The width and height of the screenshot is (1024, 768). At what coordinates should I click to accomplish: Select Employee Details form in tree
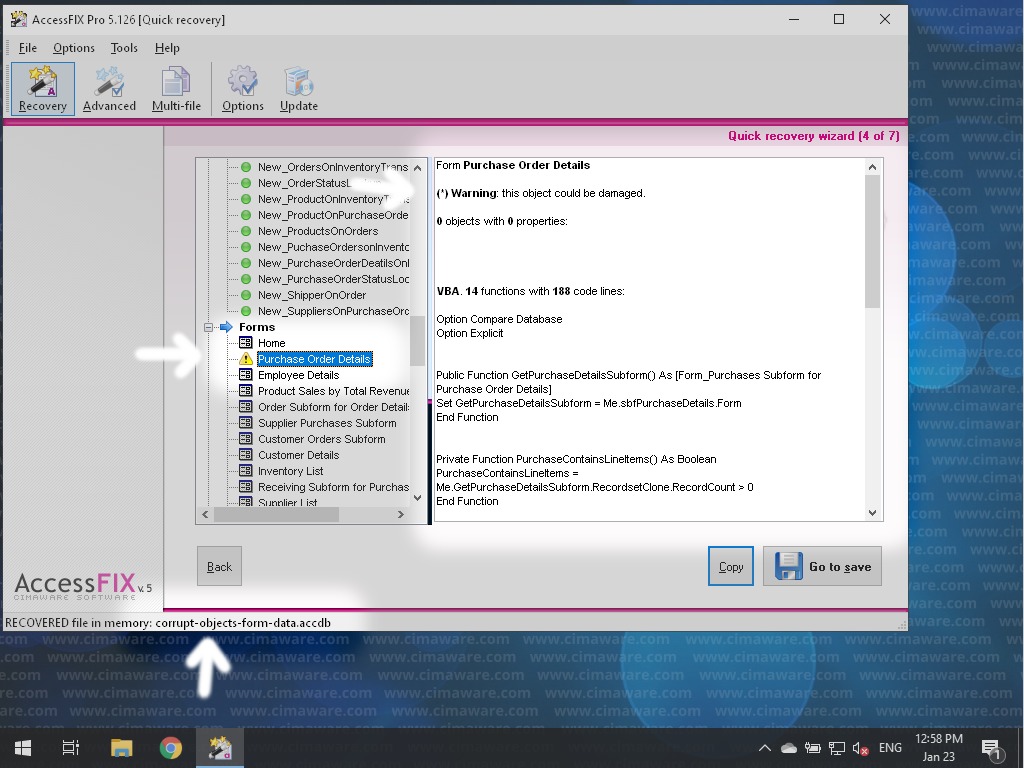tap(298, 375)
